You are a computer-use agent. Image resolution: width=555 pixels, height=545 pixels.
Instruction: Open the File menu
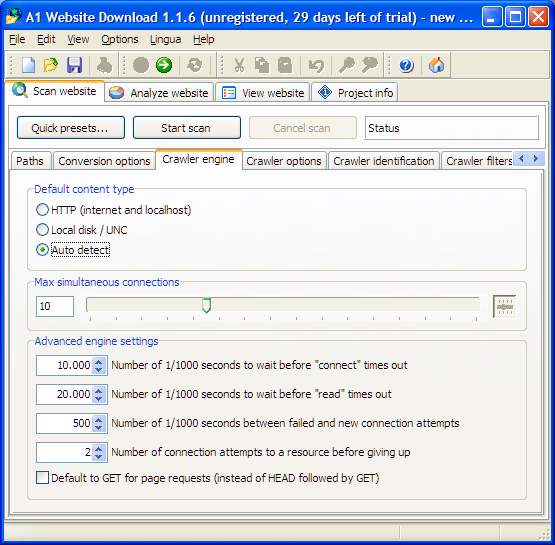click(x=17, y=39)
